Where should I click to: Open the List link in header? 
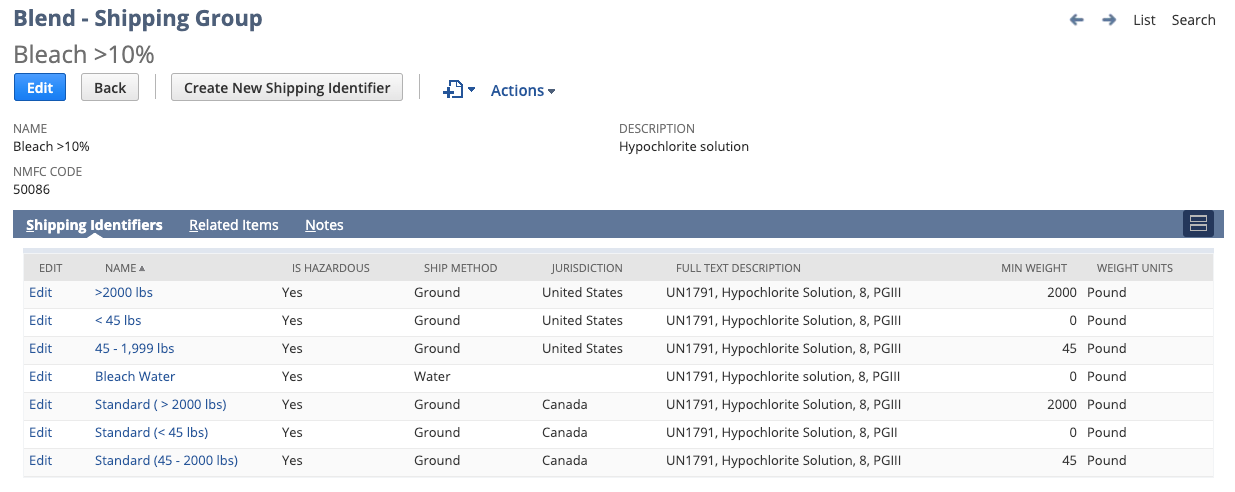coord(1144,20)
